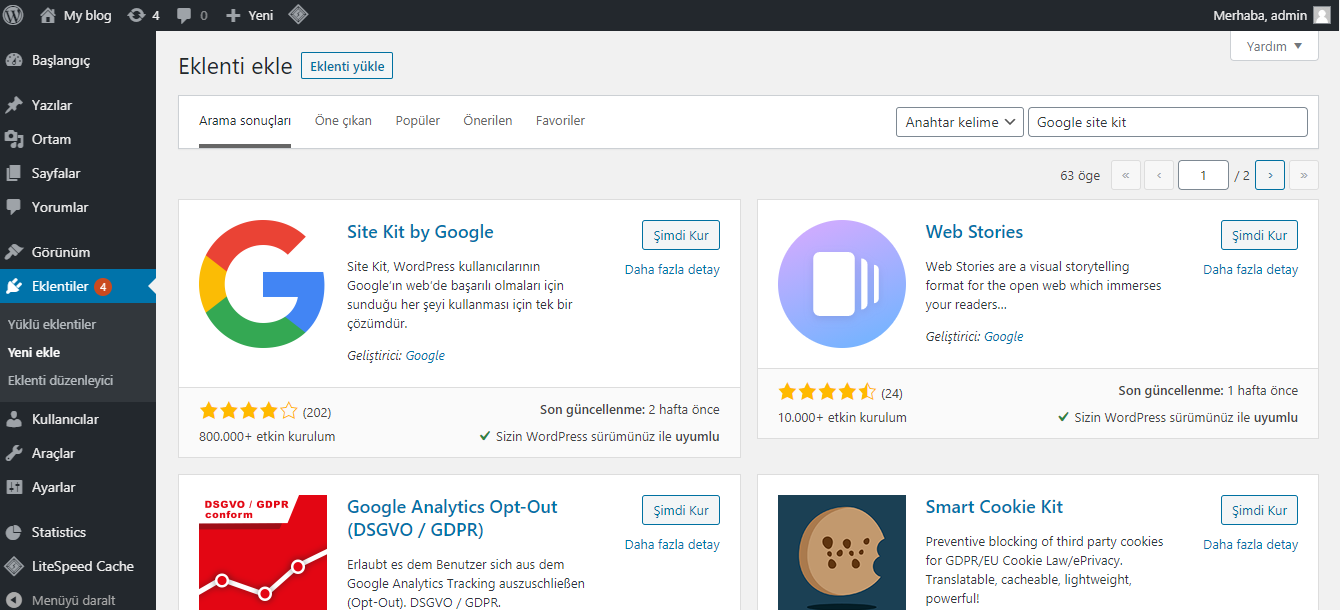
Task: Click the Web Stories plugin logo
Action: pyautogui.click(x=841, y=284)
